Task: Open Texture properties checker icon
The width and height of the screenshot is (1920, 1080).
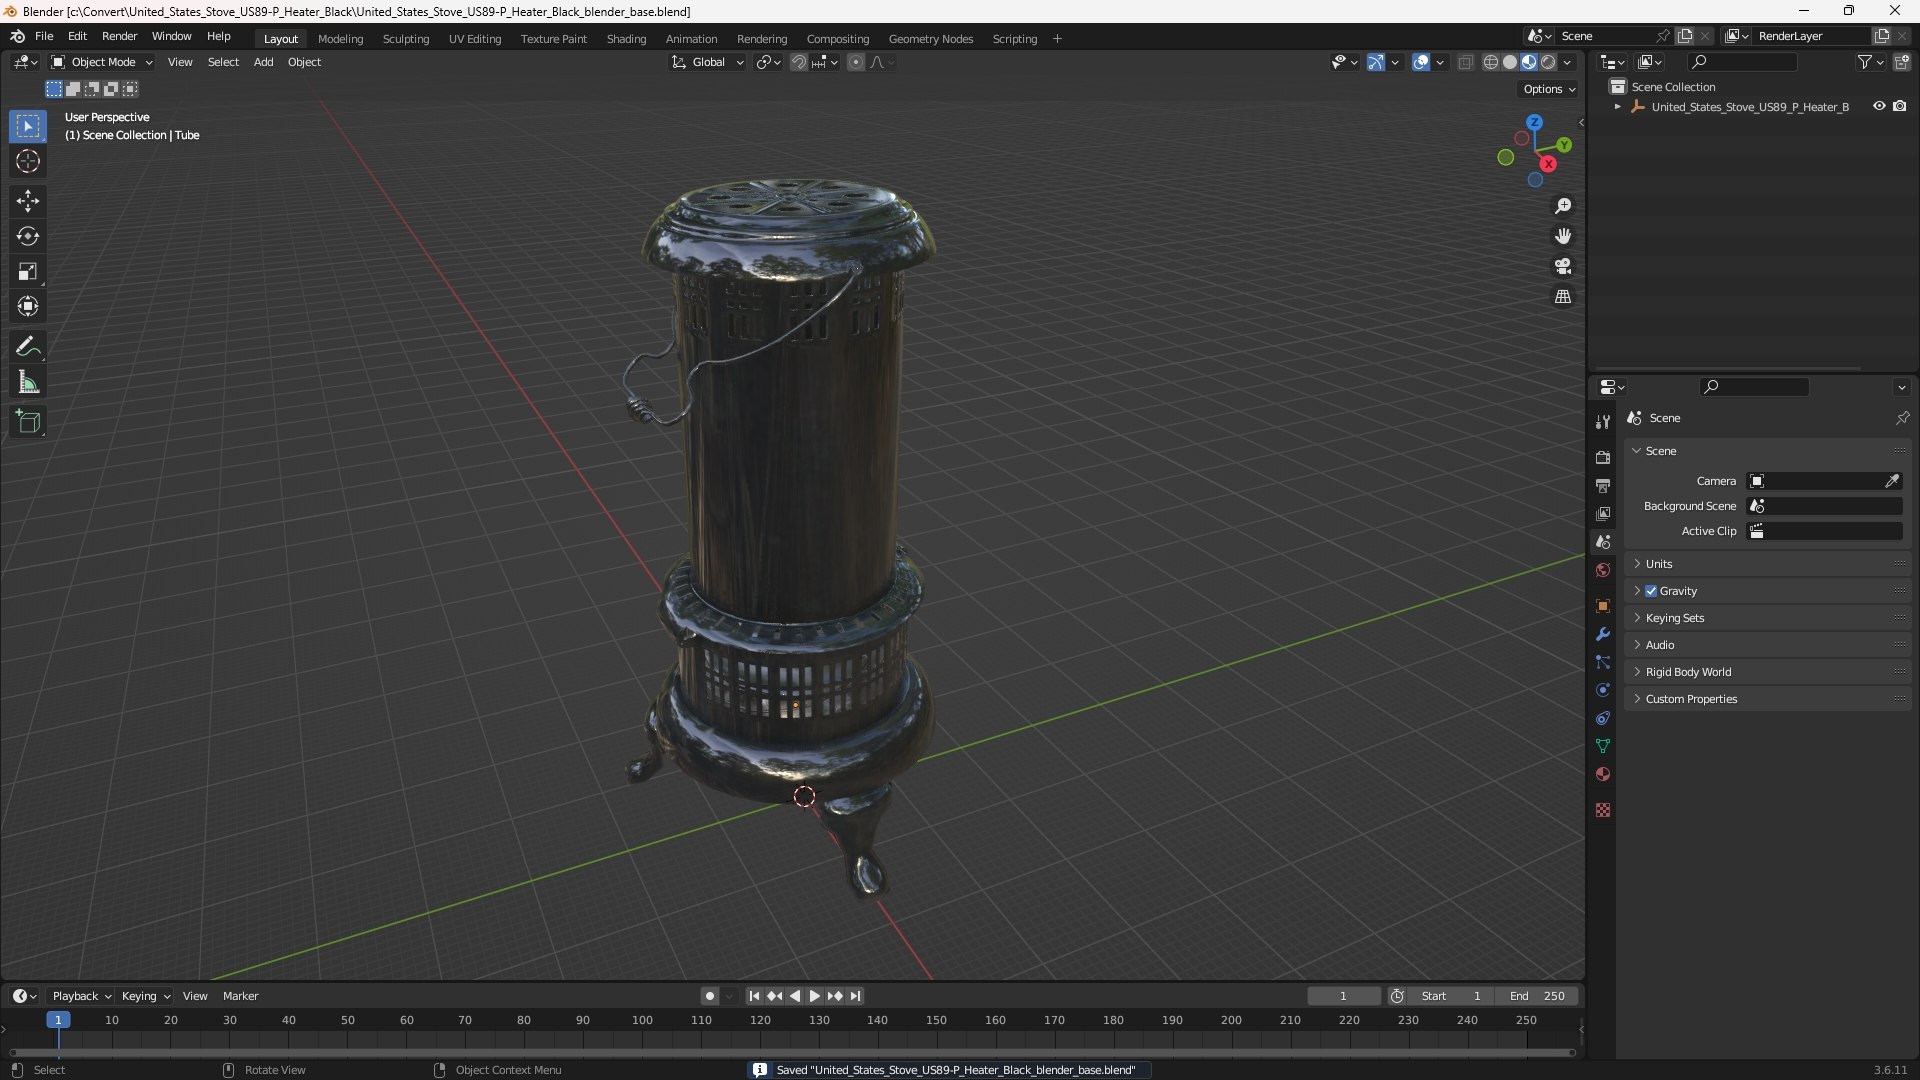Action: (x=1603, y=810)
